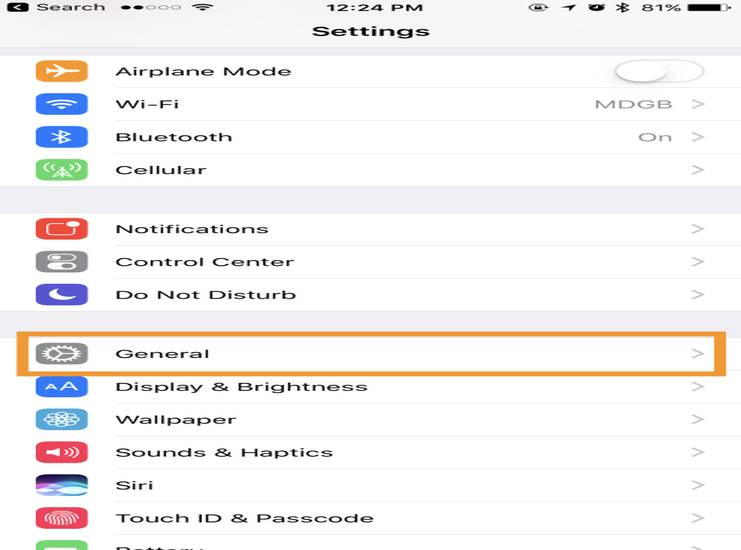741x550 pixels.
Task: Open Display & Brightness settings
Action: coord(241,387)
